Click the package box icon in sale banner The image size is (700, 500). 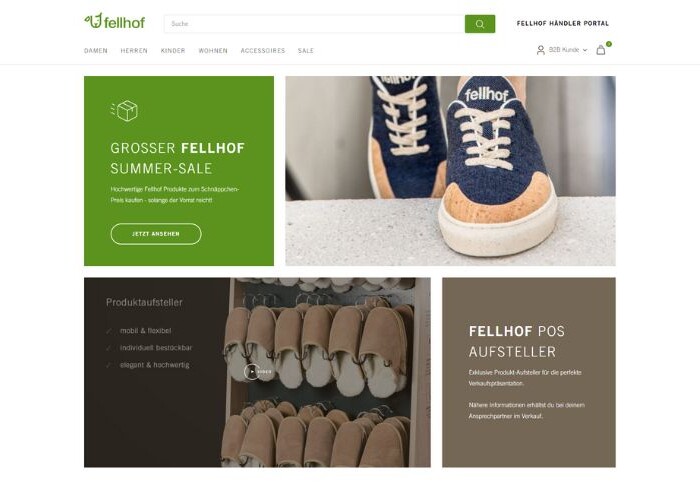point(125,111)
